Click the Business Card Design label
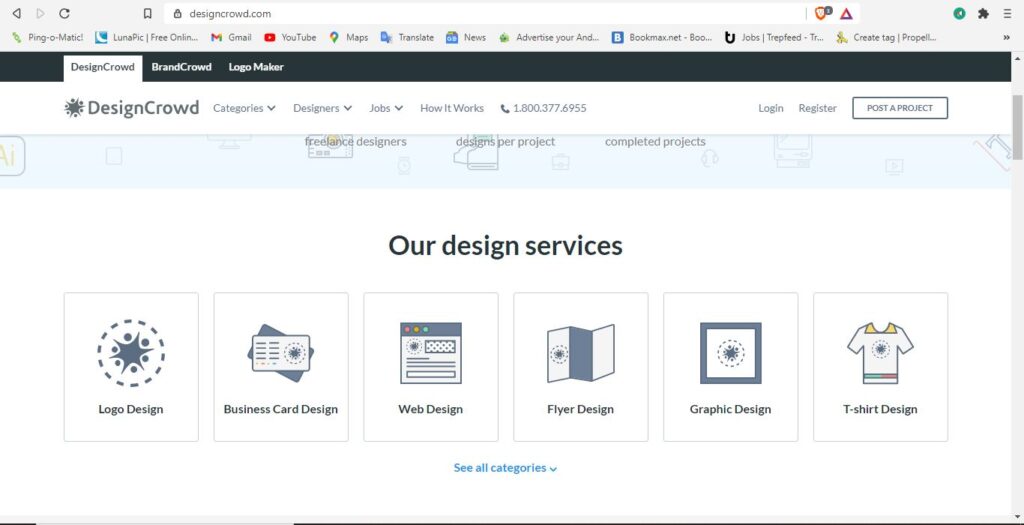This screenshot has width=1024, height=525. tap(281, 409)
